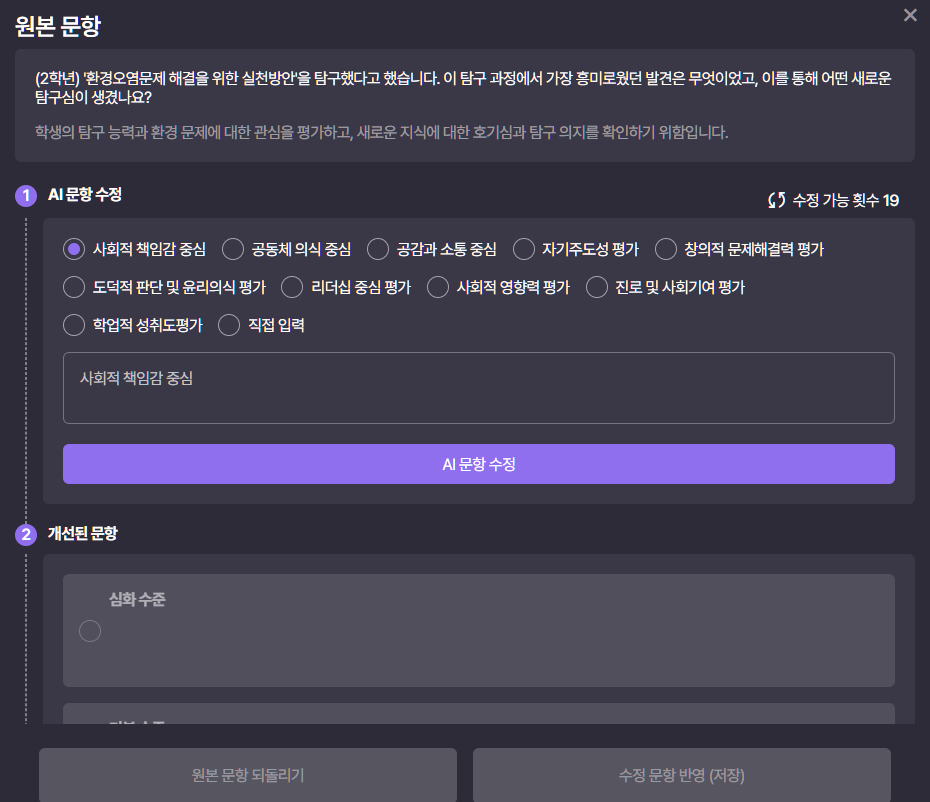
Task: Choose the 진로 및 사회기여 평가 option
Action: tap(597, 286)
